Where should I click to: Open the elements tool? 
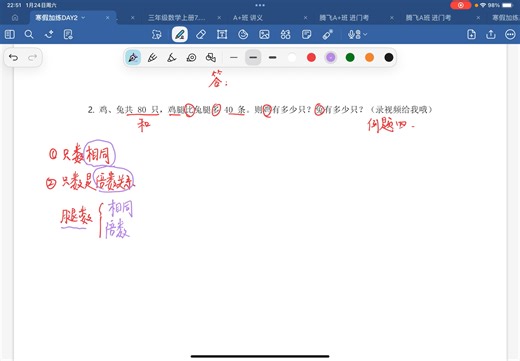point(285,34)
